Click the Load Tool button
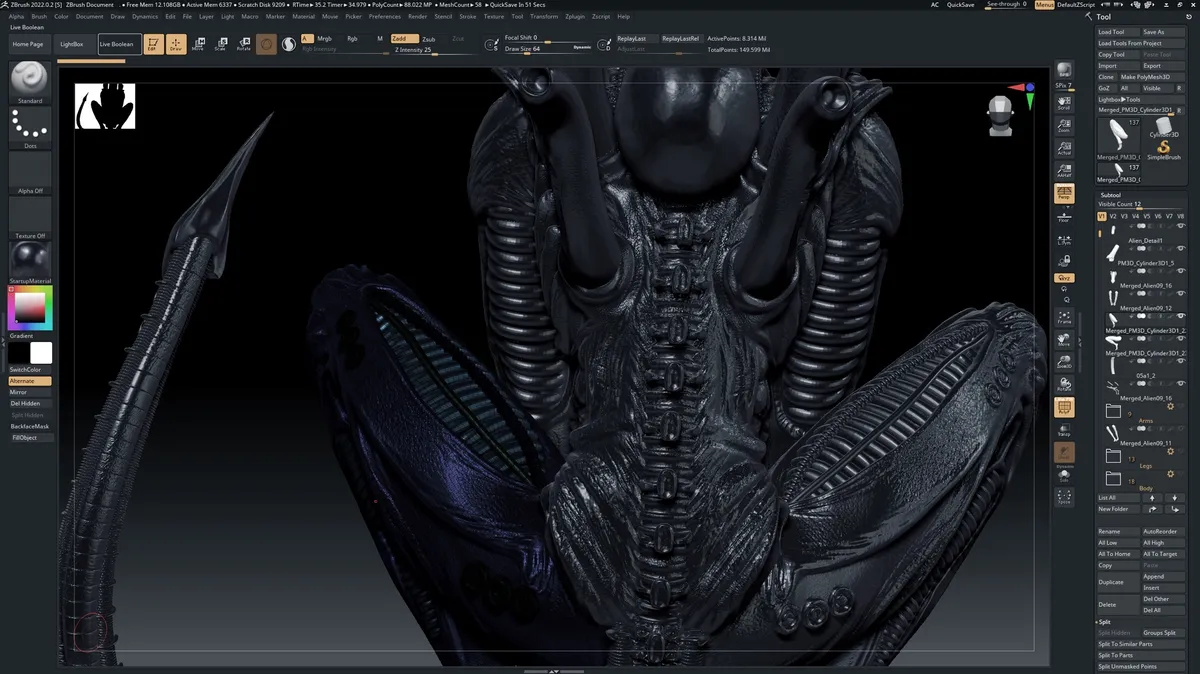 click(x=1118, y=32)
